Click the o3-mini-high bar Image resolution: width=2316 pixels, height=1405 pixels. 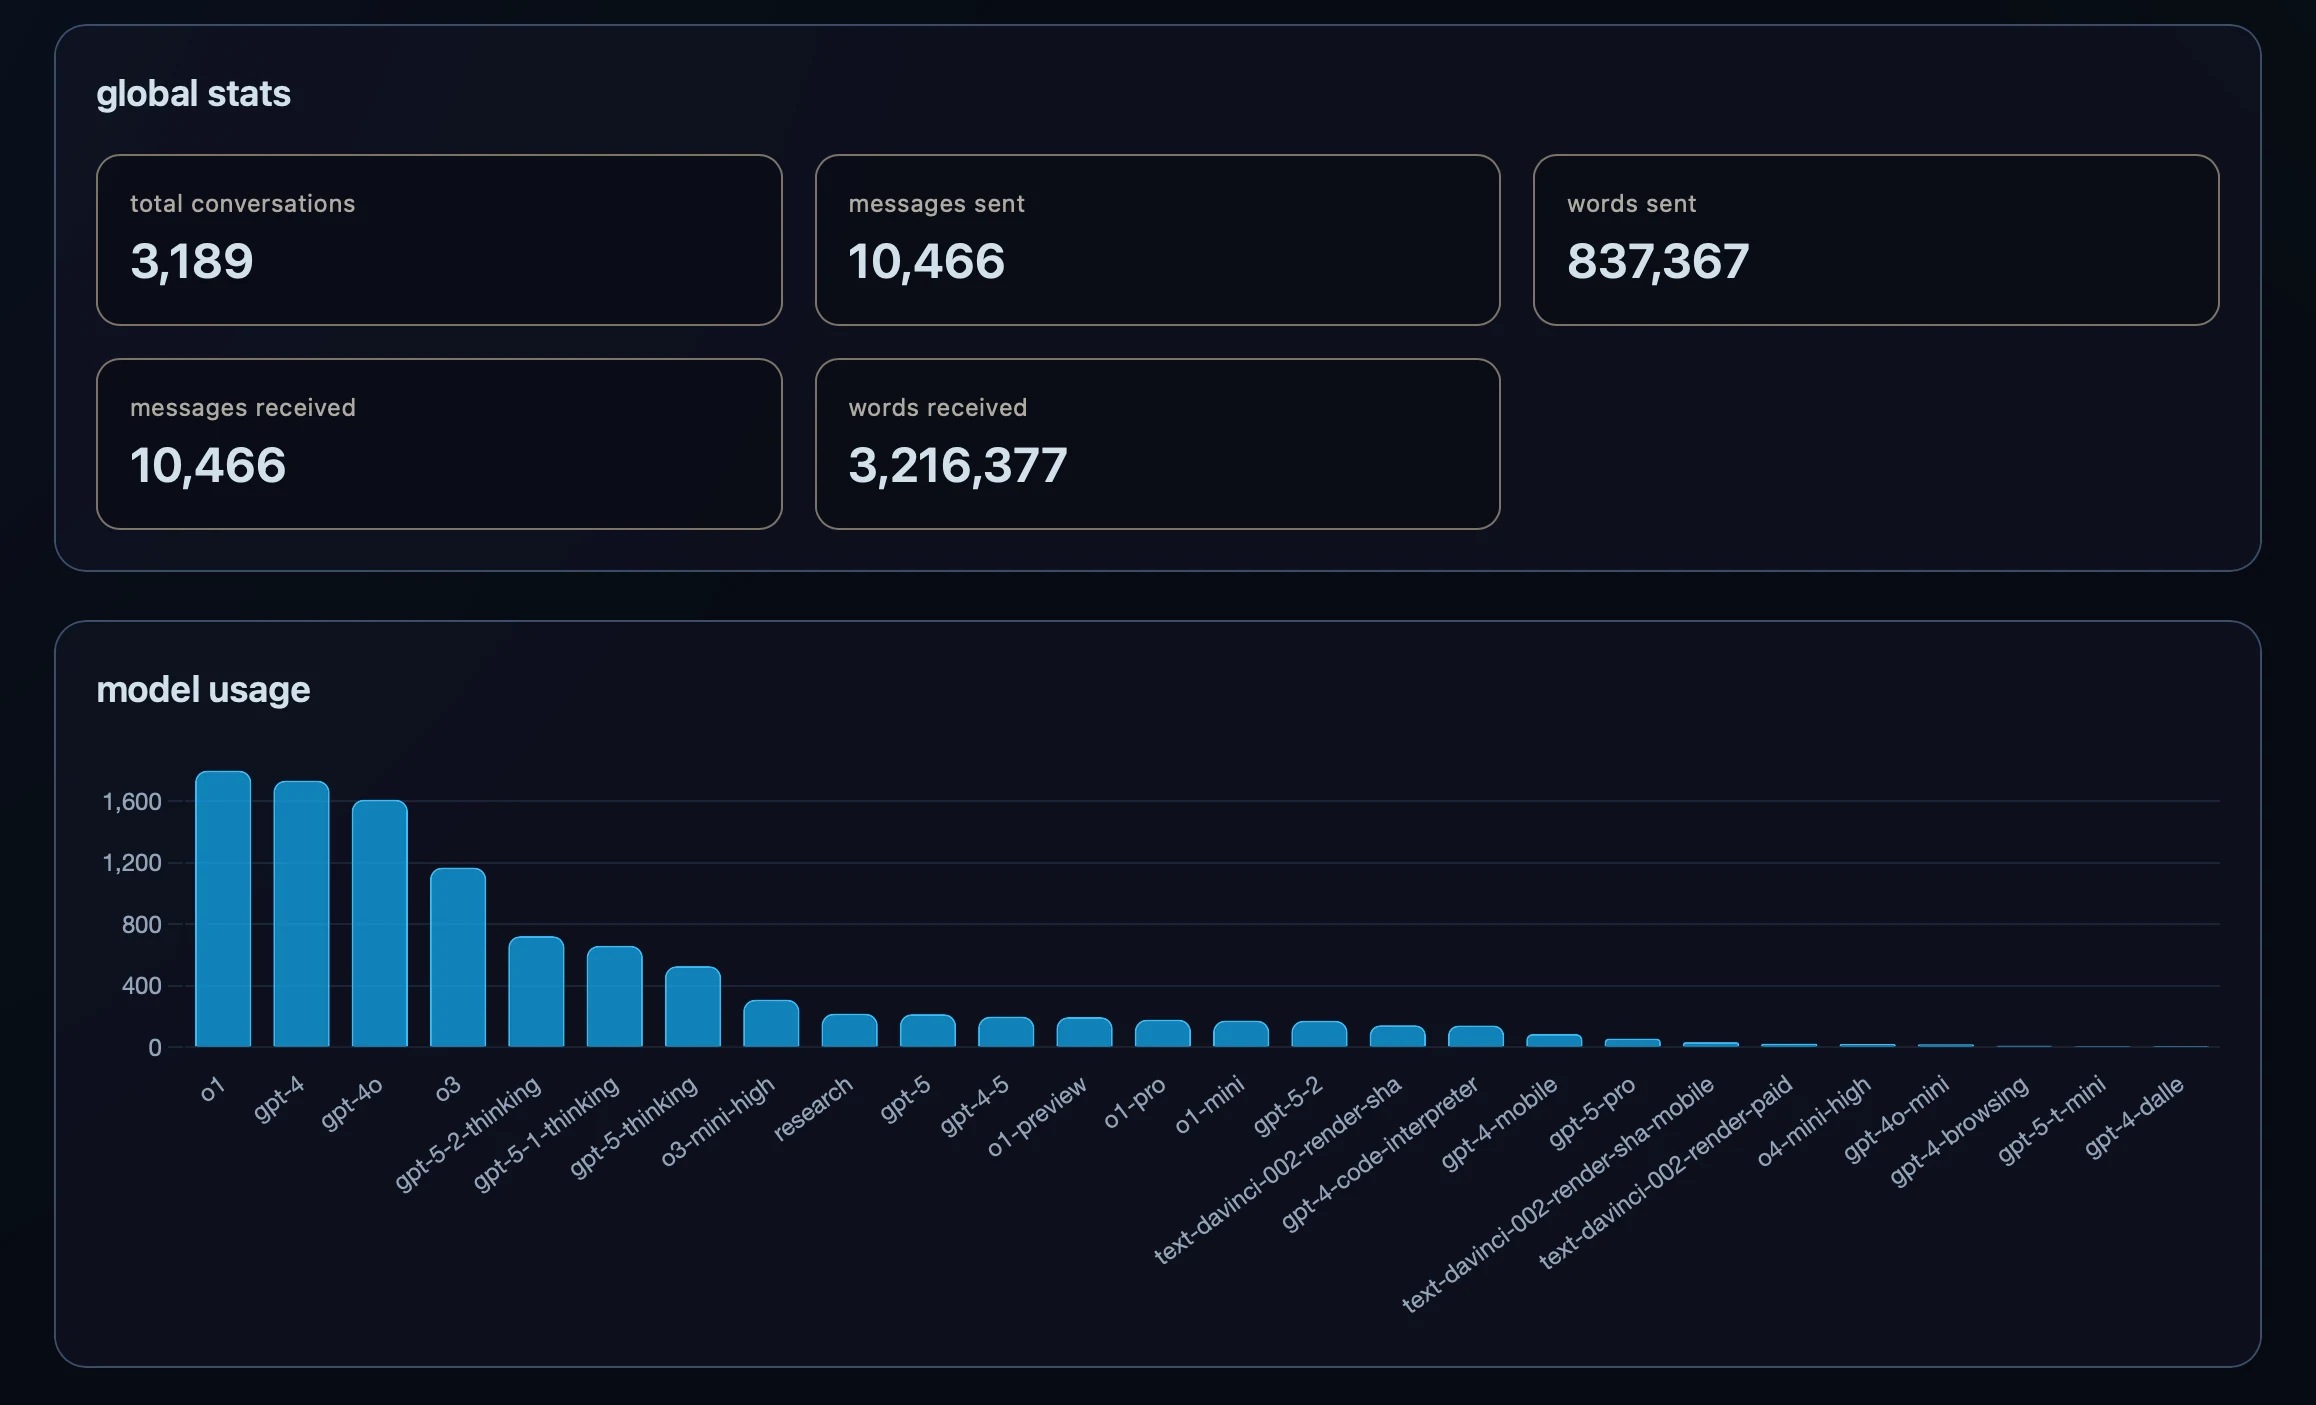(x=771, y=1023)
